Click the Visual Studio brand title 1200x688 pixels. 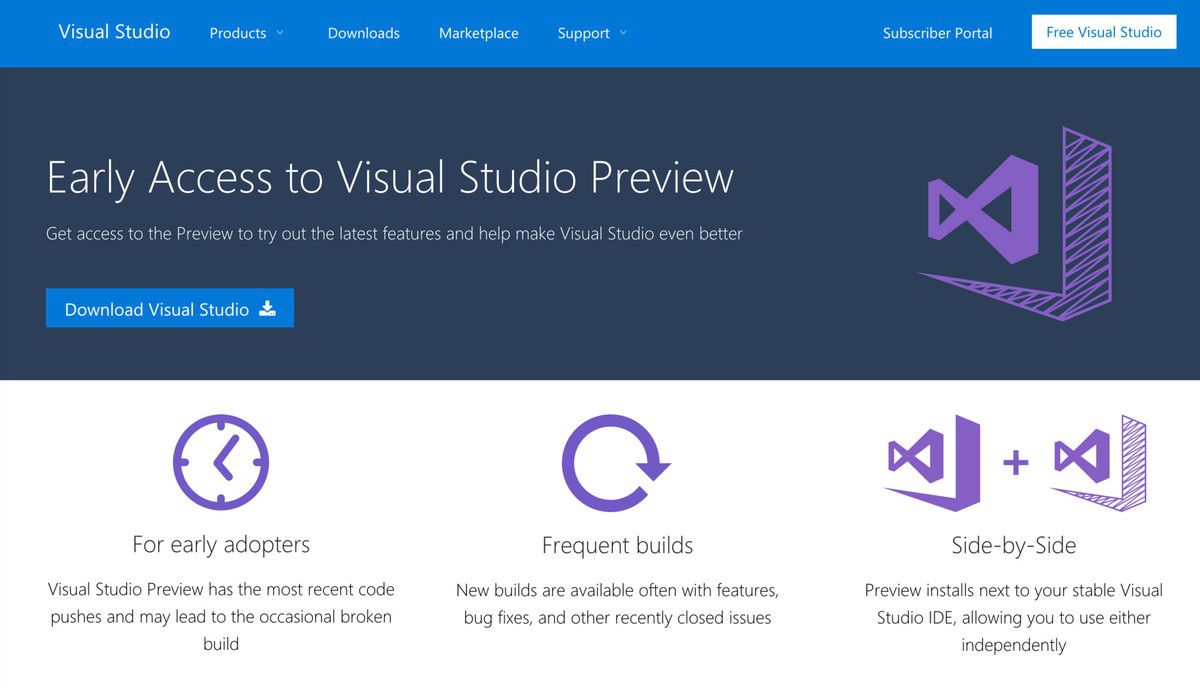point(114,32)
